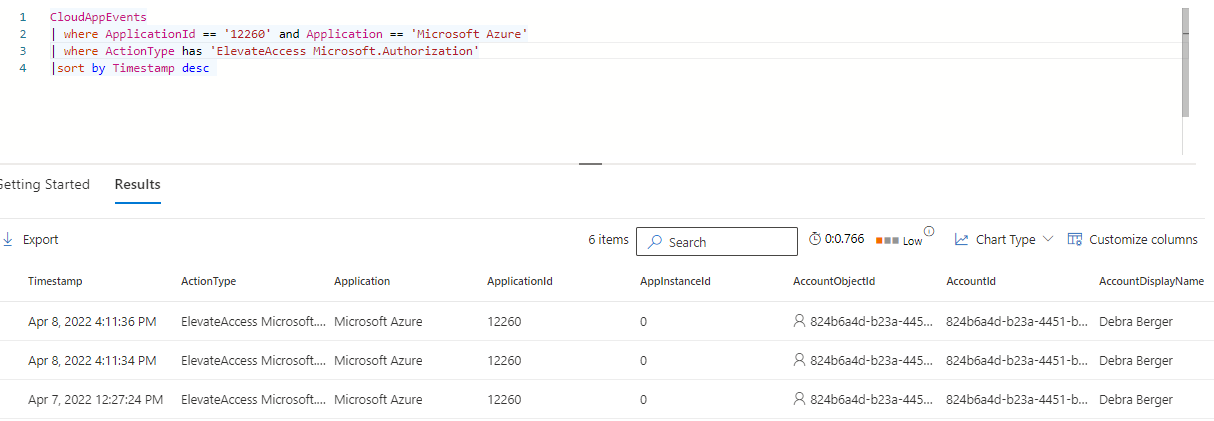Click the query run time clock icon
Screen dimensions: 1214x421
pos(815,240)
